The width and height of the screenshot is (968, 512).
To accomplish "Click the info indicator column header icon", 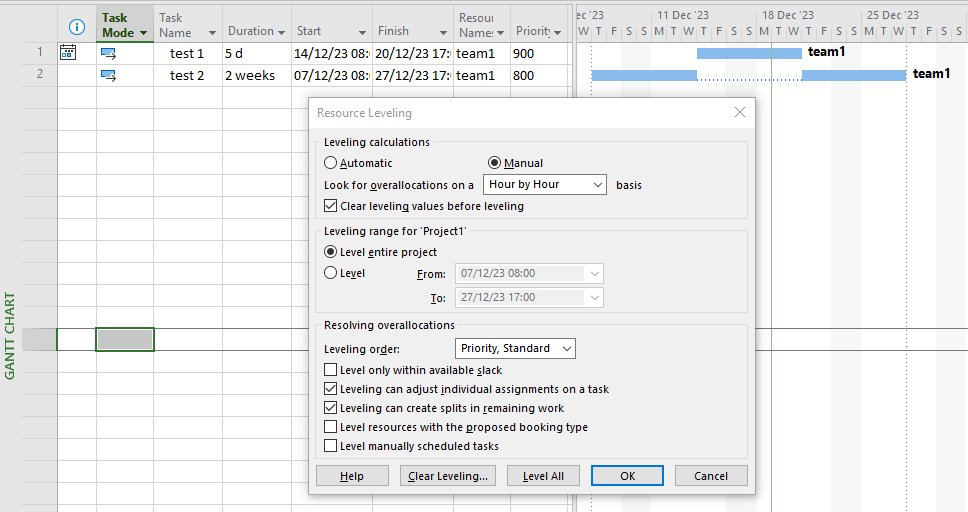I will point(77,27).
